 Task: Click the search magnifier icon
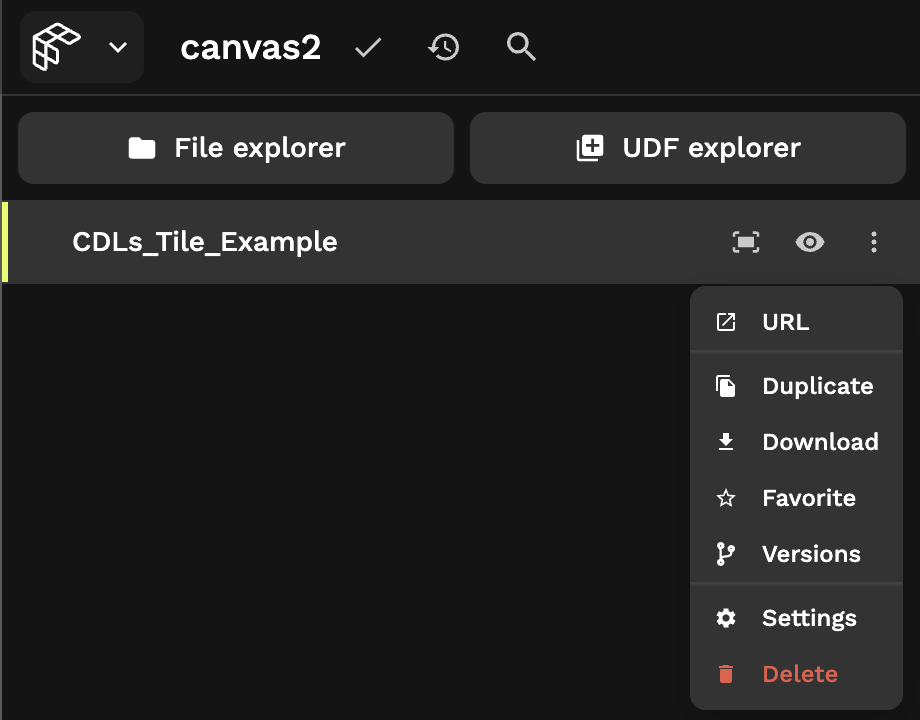pyautogui.click(x=521, y=46)
